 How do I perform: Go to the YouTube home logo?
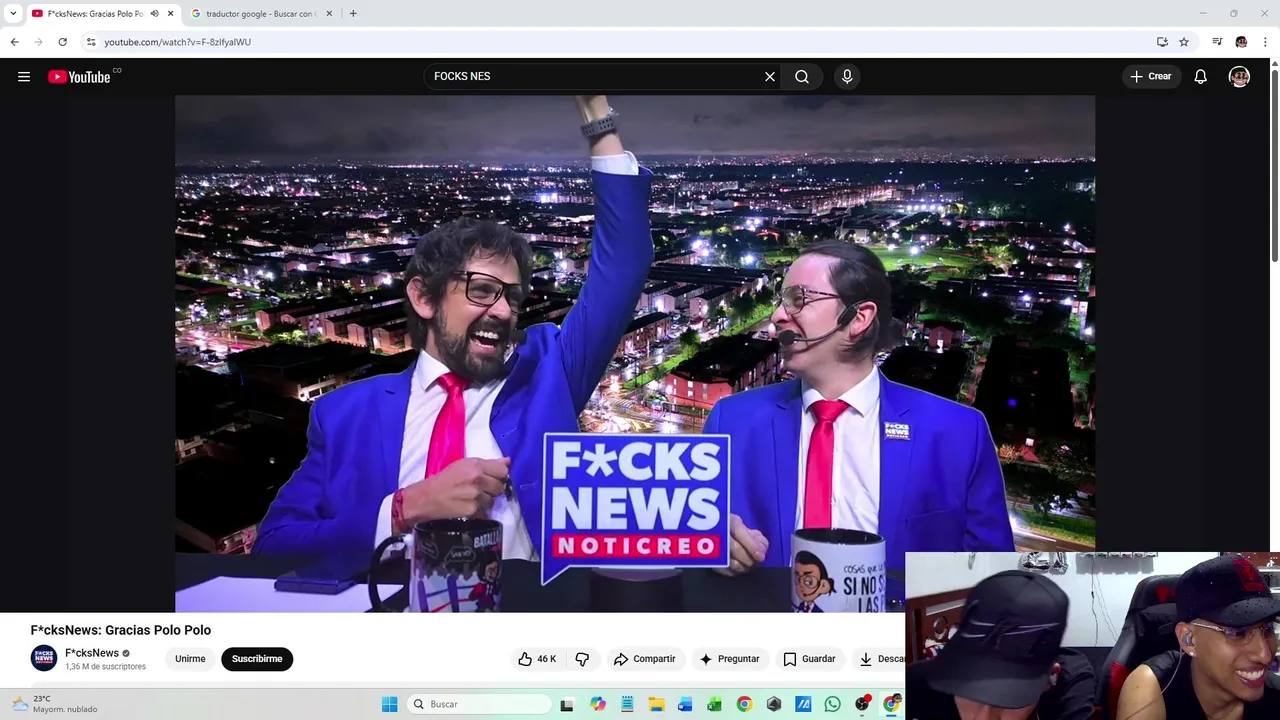pyautogui.click(x=79, y=77)
